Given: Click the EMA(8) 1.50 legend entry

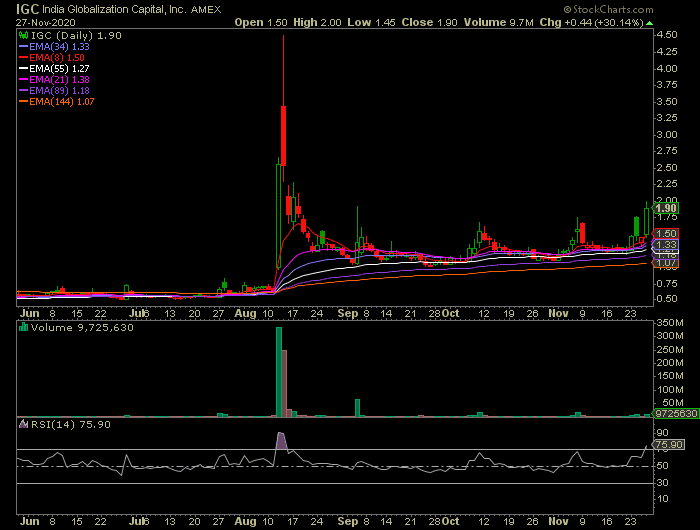Looking at the screenshot, I should coord(51,58).
